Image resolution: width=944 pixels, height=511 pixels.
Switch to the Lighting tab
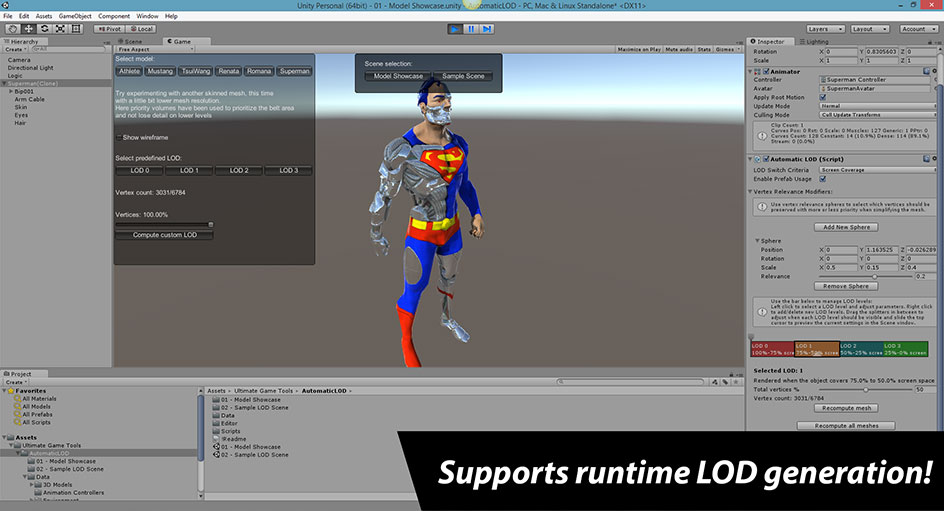(x=814, y=42)
